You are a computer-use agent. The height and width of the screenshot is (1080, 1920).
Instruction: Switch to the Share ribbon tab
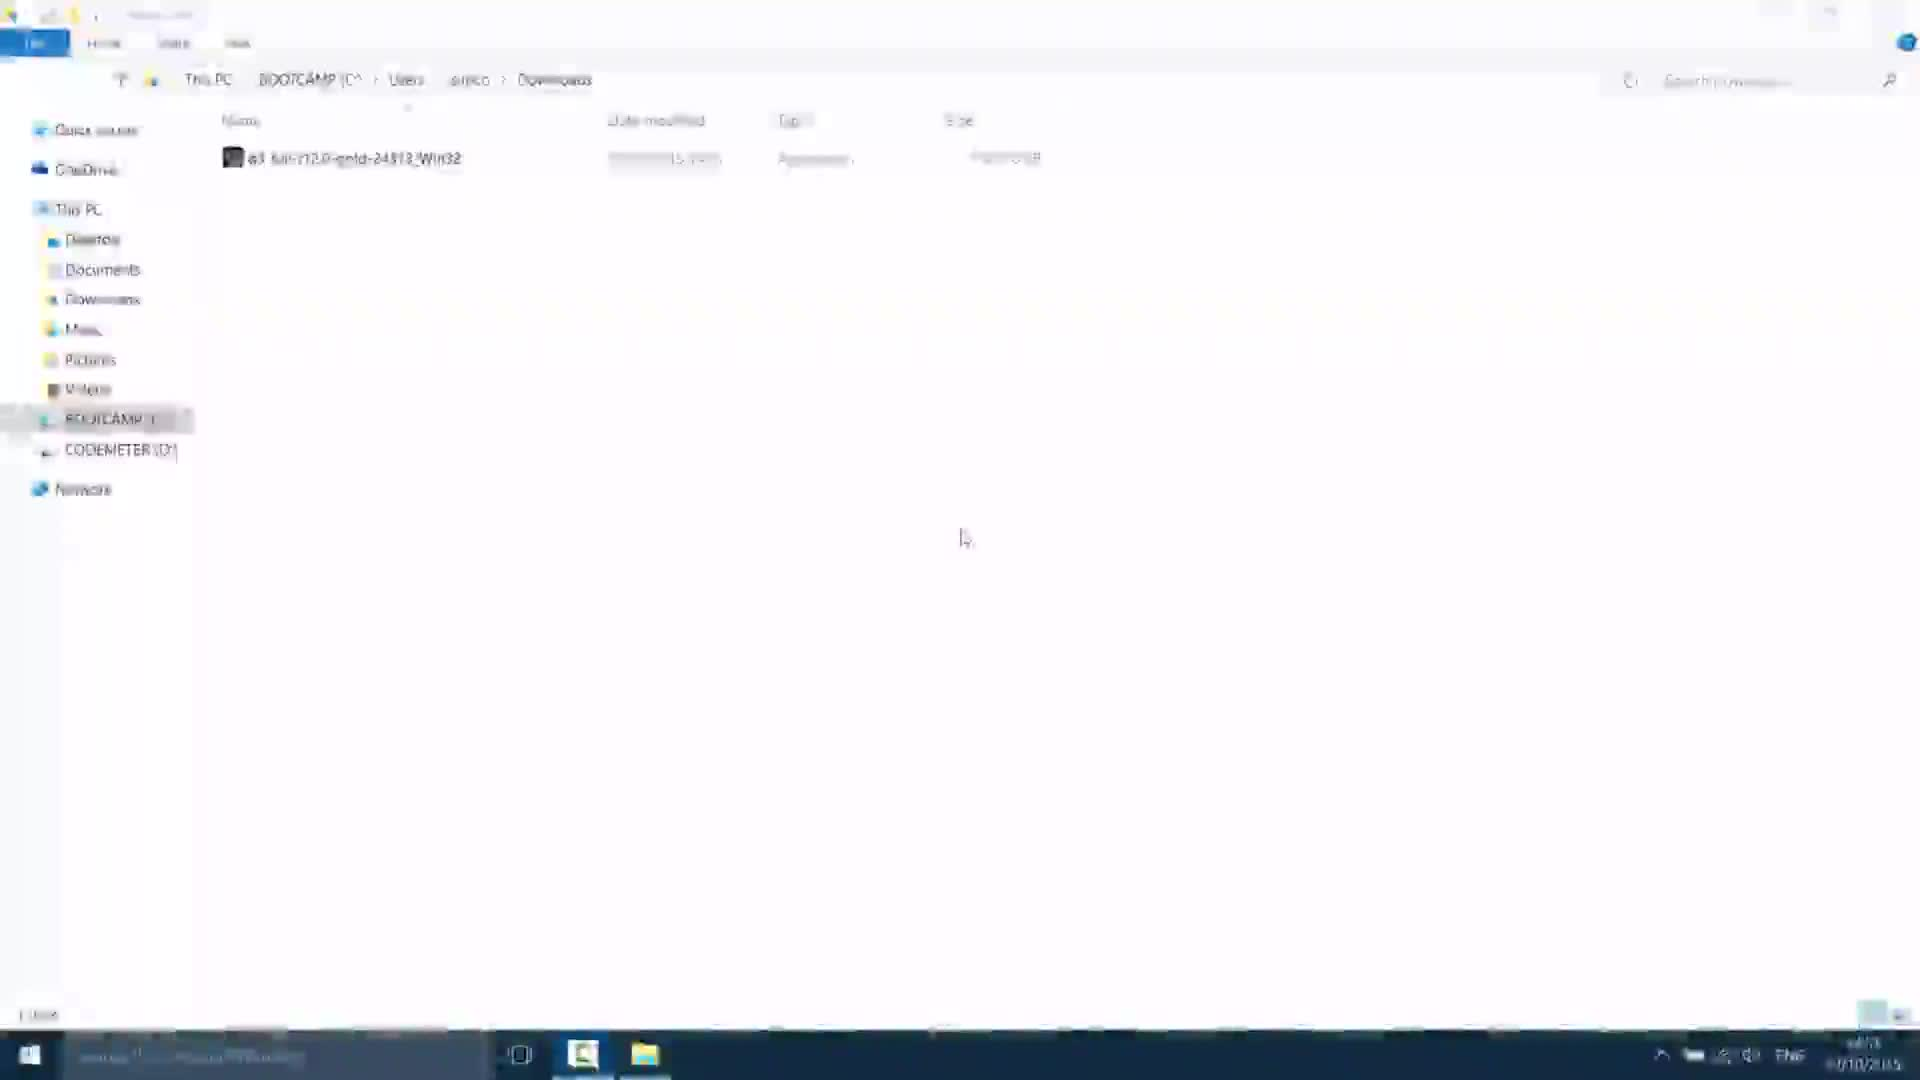click(174, 43)
